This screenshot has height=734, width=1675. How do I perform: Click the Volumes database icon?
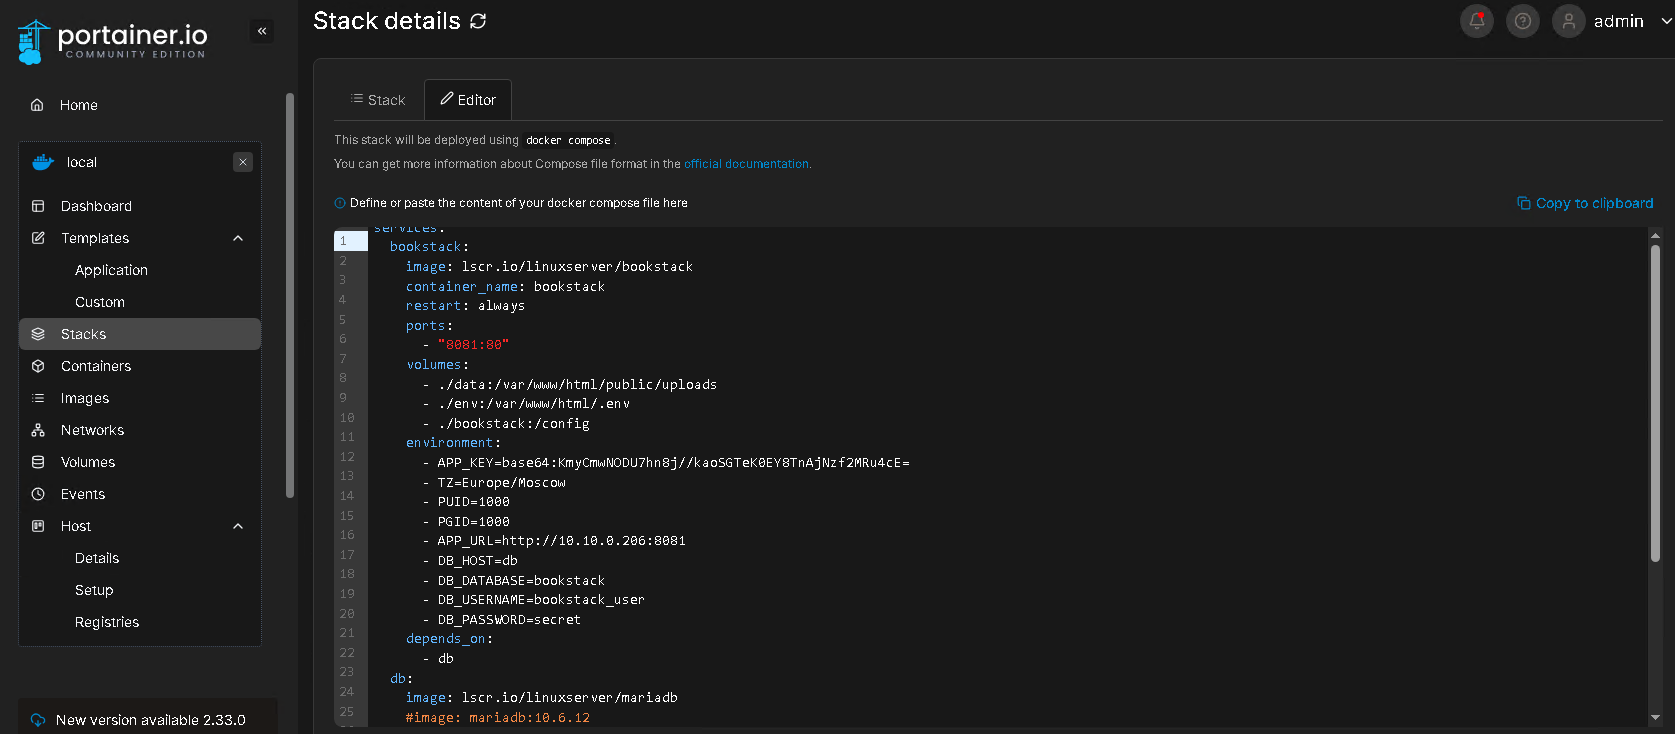(x=38, y=462)
